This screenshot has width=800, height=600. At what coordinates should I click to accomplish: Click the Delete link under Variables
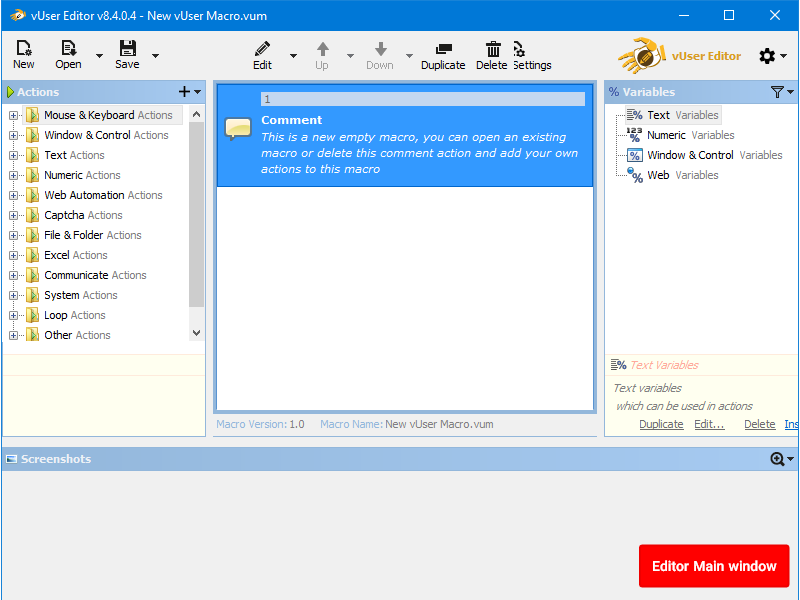click(x=760, y=424)
